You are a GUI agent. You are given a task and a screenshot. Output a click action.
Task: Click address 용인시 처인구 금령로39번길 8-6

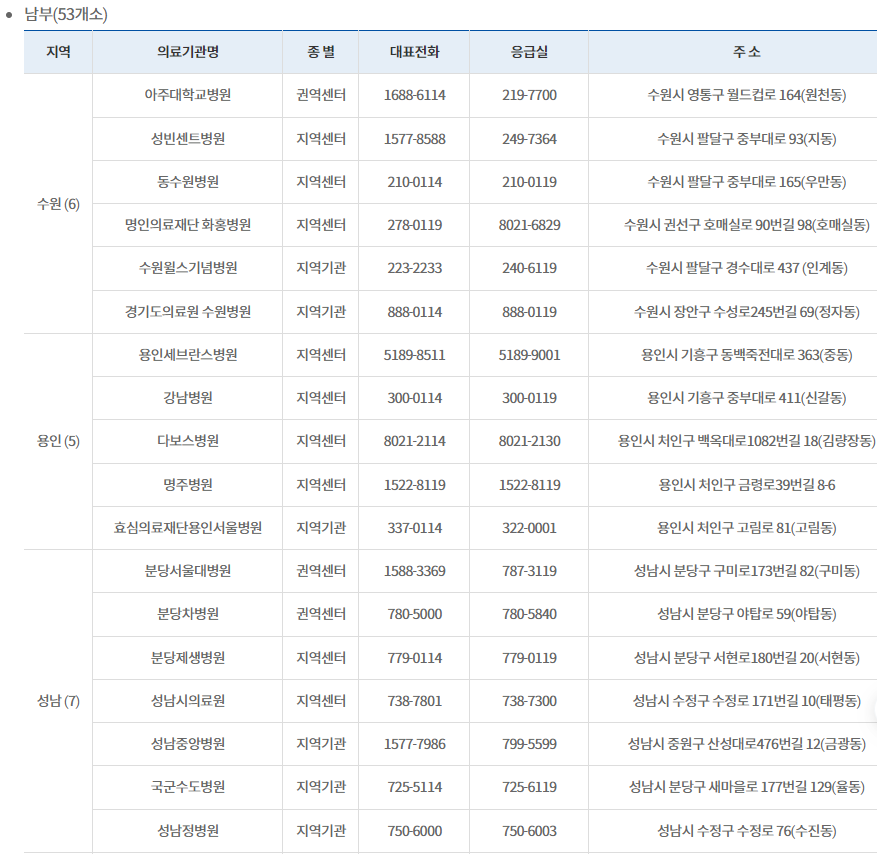click(x=747, y=484)
